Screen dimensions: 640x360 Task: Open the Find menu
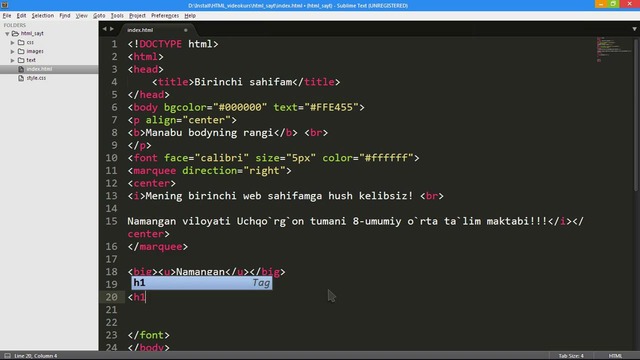coord(64,16)
